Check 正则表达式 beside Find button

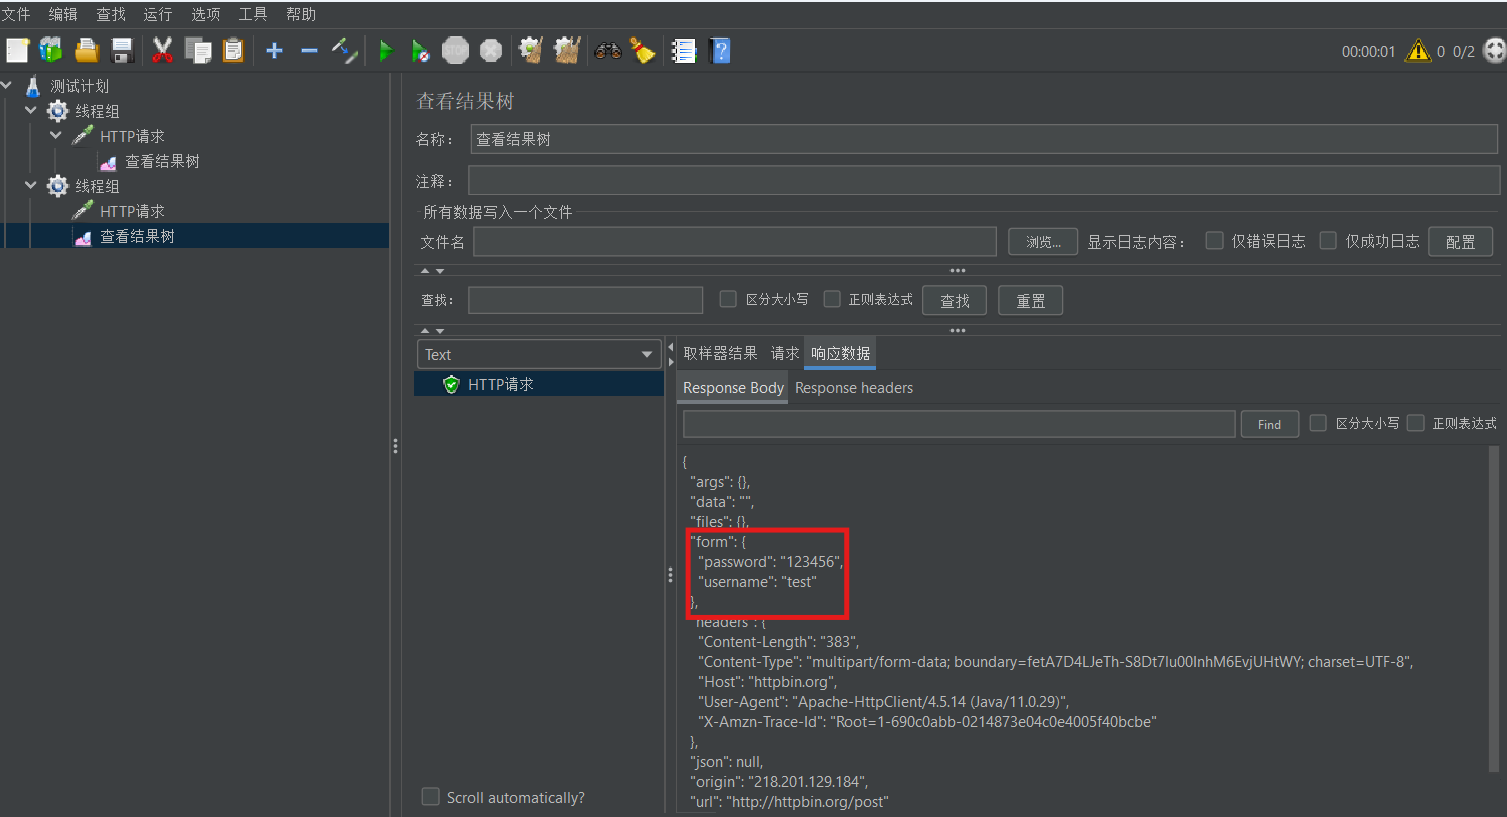pyautogui.click(x=1415, y=423)
